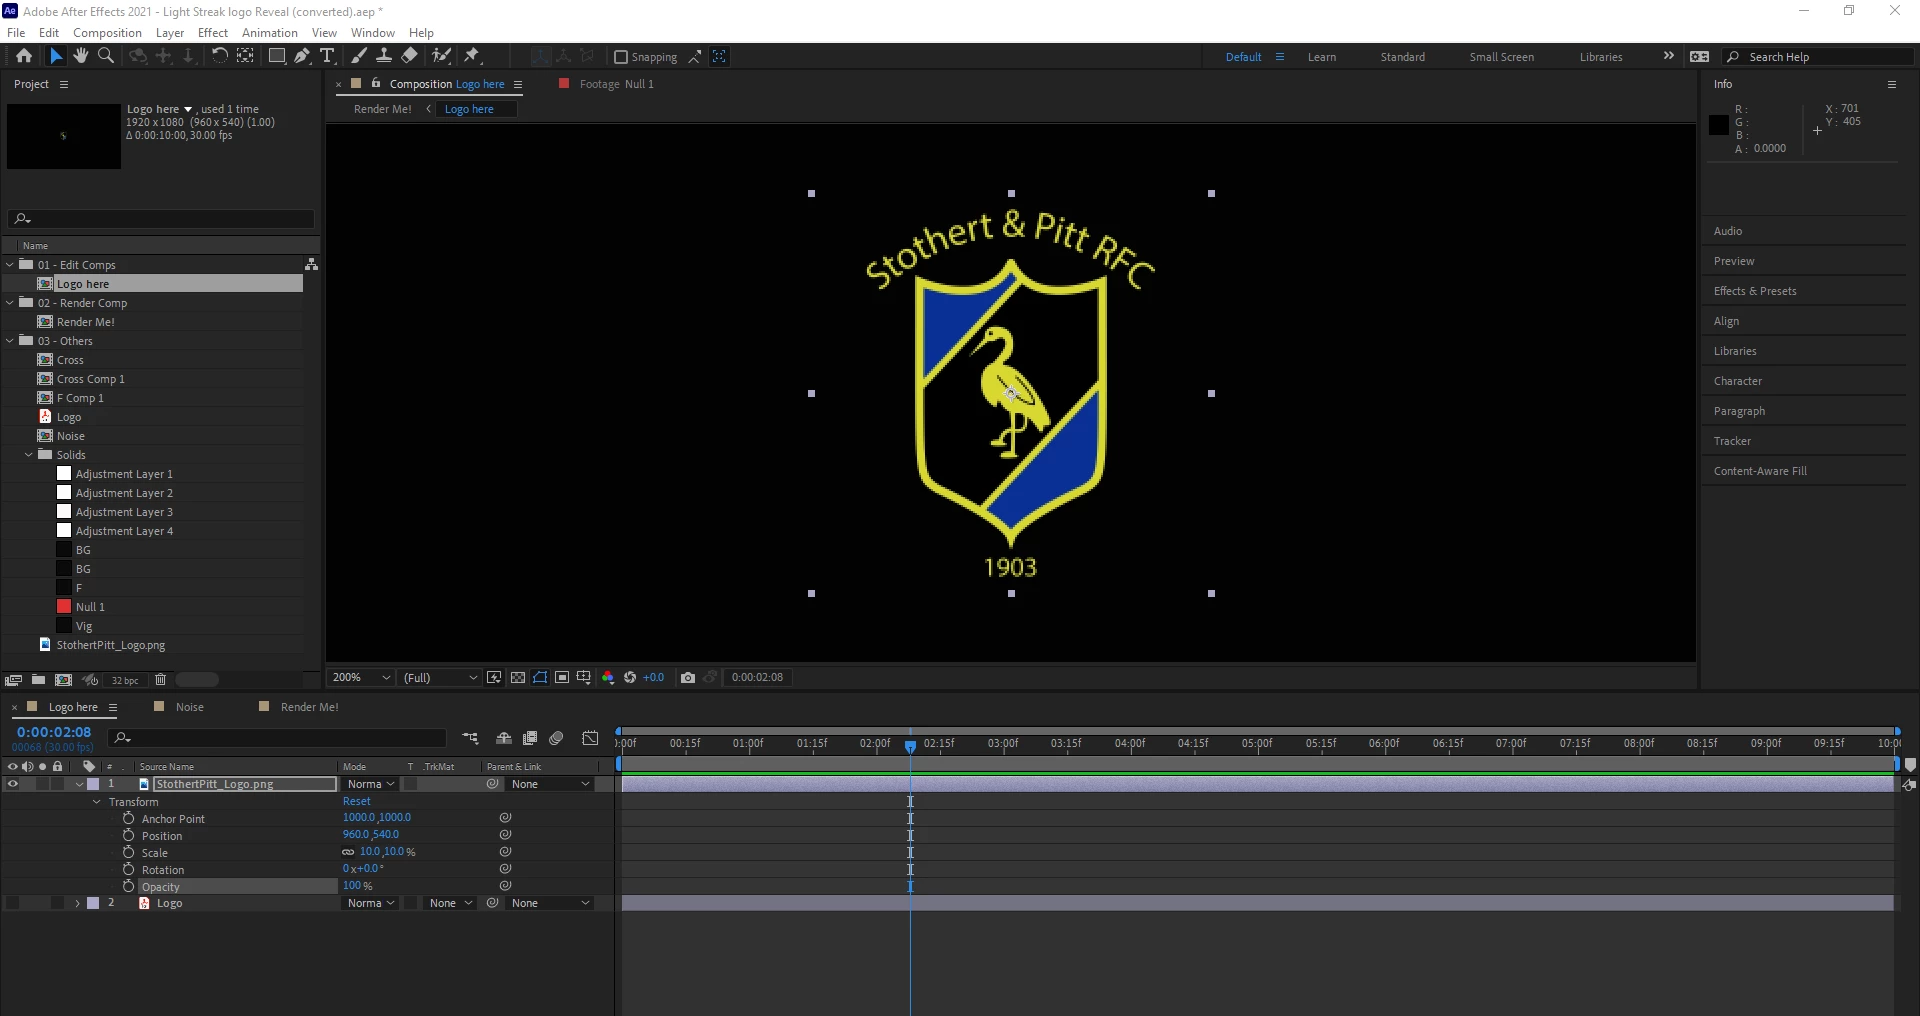
Task: Collapse the Transform property group
Action: tap(97, 802)
